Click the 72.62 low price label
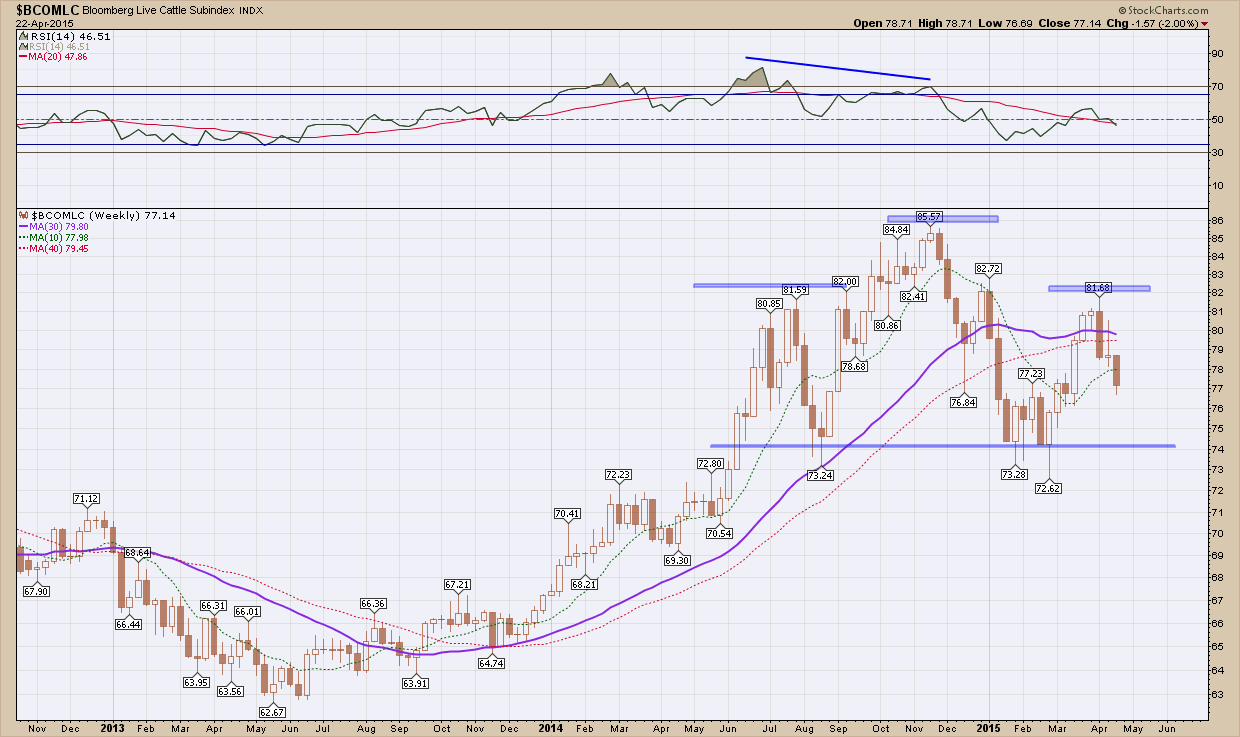Screen dimensions: 1240x737 tap(1048, 488)
